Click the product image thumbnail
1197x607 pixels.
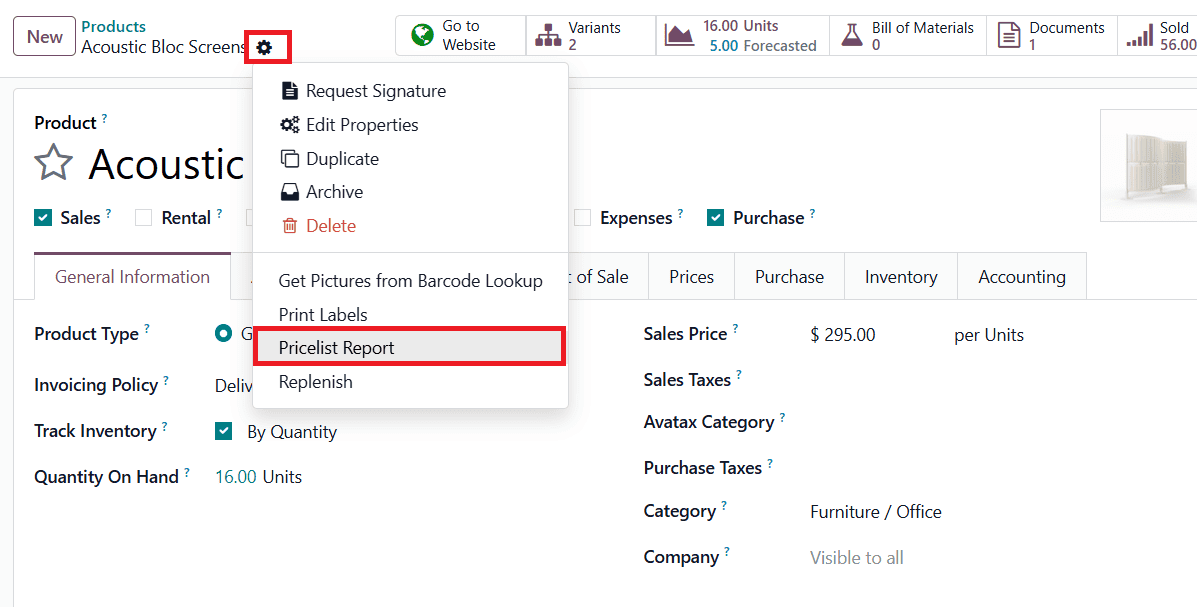point(1155,165)
